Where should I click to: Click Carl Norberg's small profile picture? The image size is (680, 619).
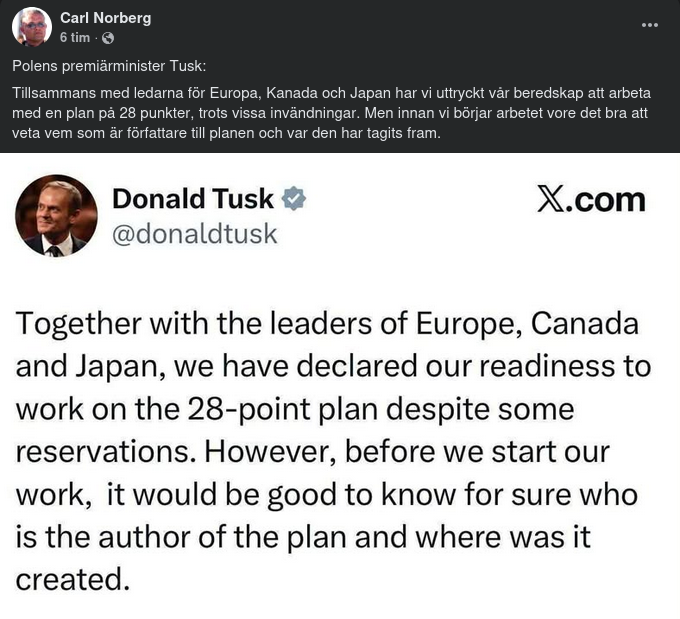tap(32, 27)
